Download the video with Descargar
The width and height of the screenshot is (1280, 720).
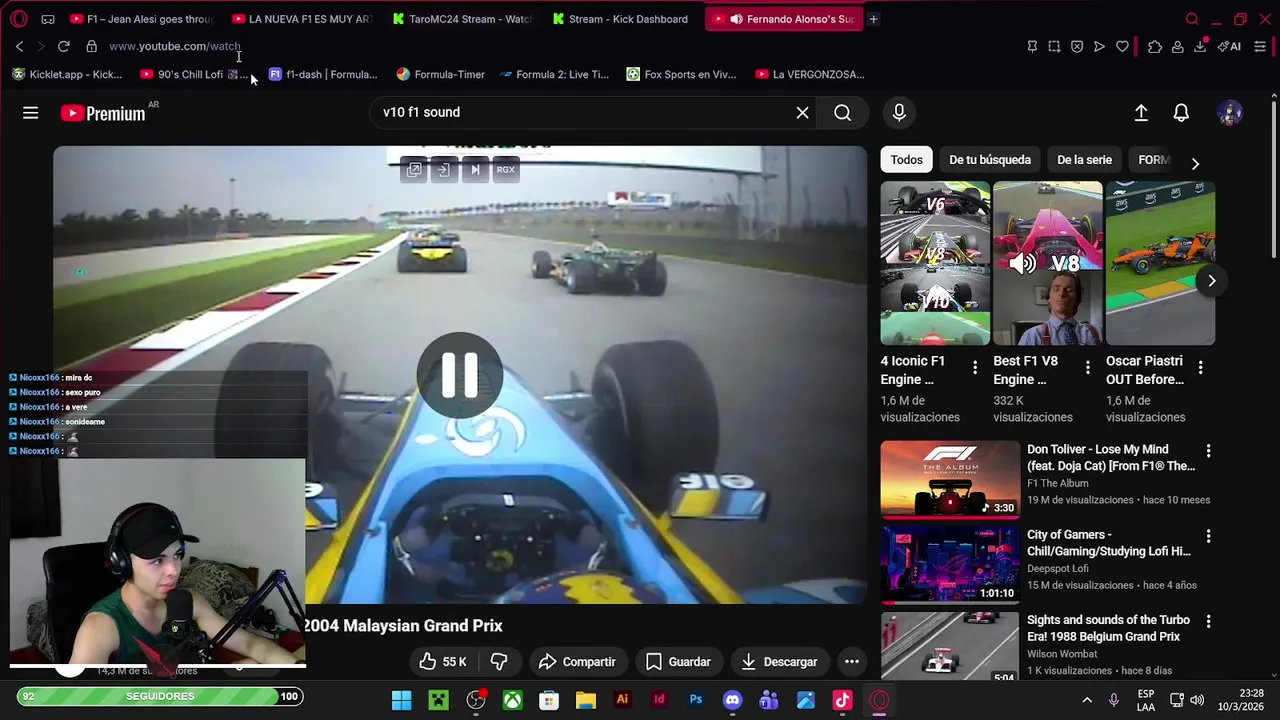[779, 662]
